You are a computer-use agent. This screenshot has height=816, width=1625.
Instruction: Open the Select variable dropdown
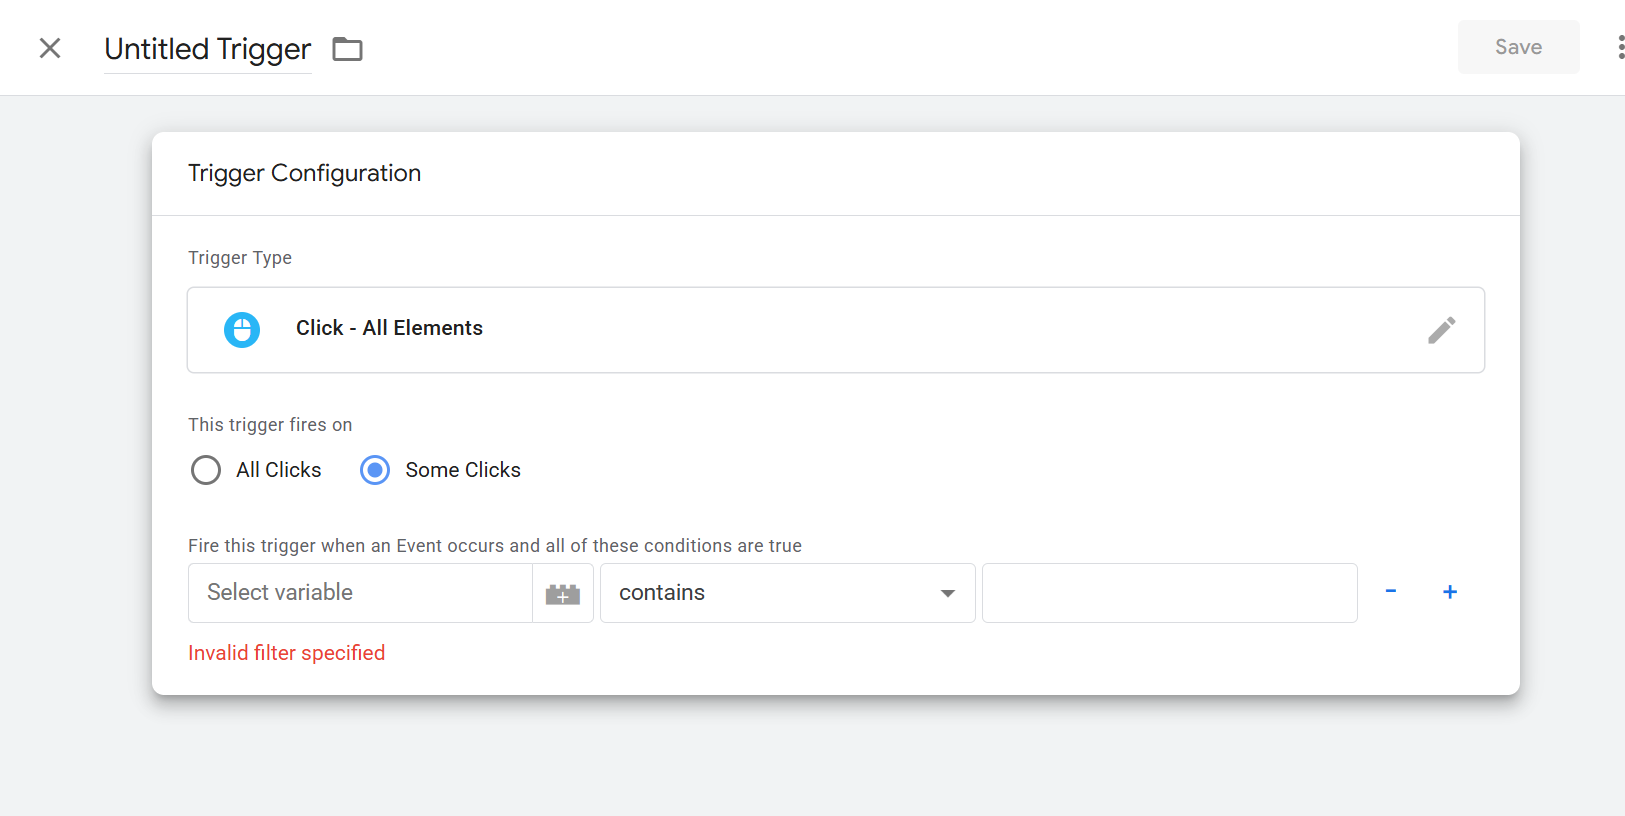point(360,593)
